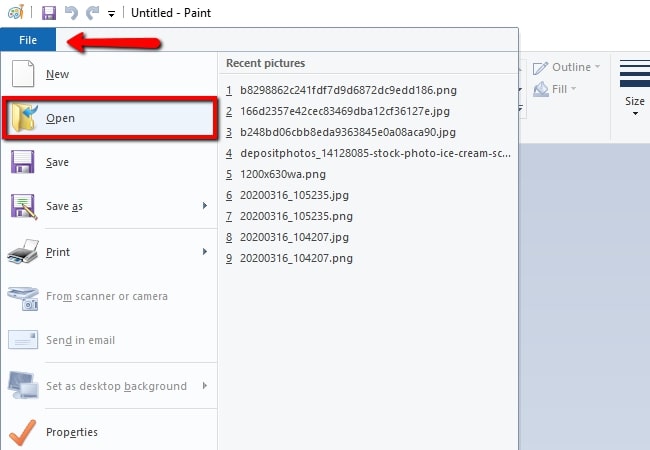Click the Paint app icon in title bar

pyautogui.click(x=16, y=12)
